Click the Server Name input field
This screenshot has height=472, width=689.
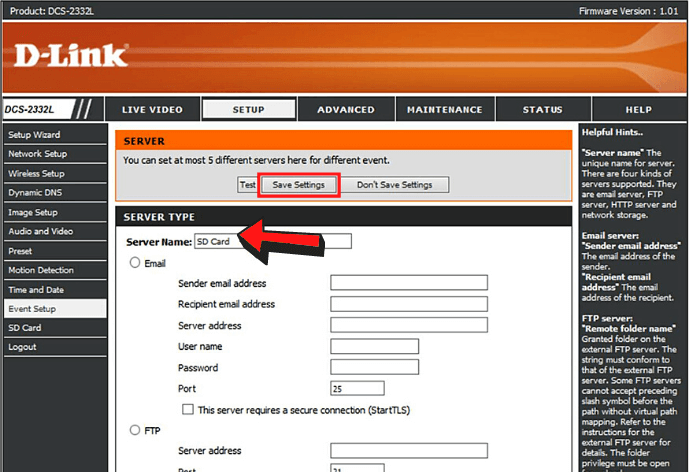coord(273,241)
